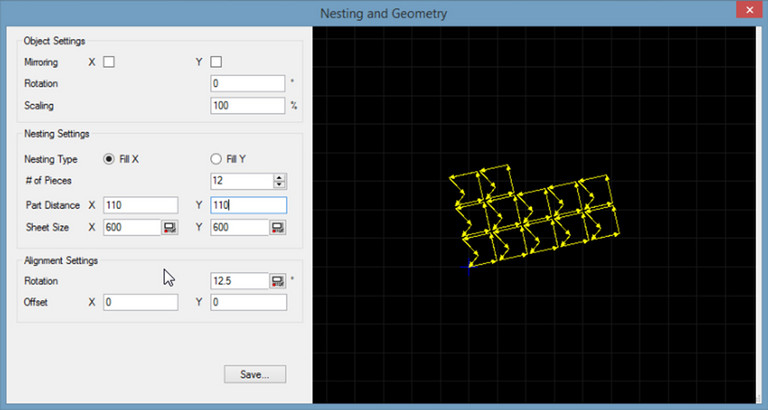Click the blue origin cross in preview
768x410 pixels.
tap(469, 267)
